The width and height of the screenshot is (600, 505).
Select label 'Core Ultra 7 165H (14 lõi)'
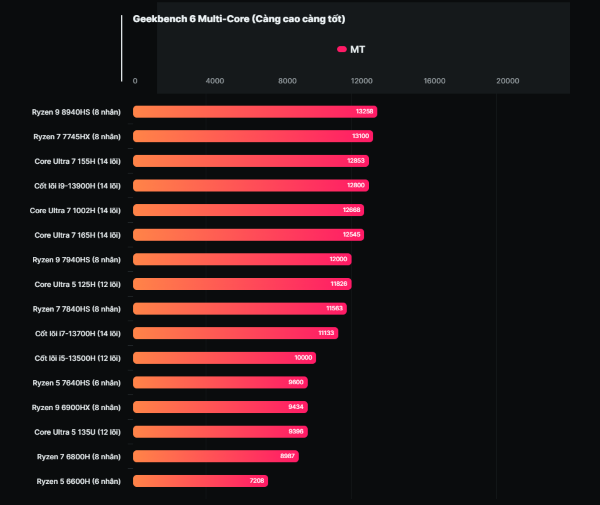(77, 235)
